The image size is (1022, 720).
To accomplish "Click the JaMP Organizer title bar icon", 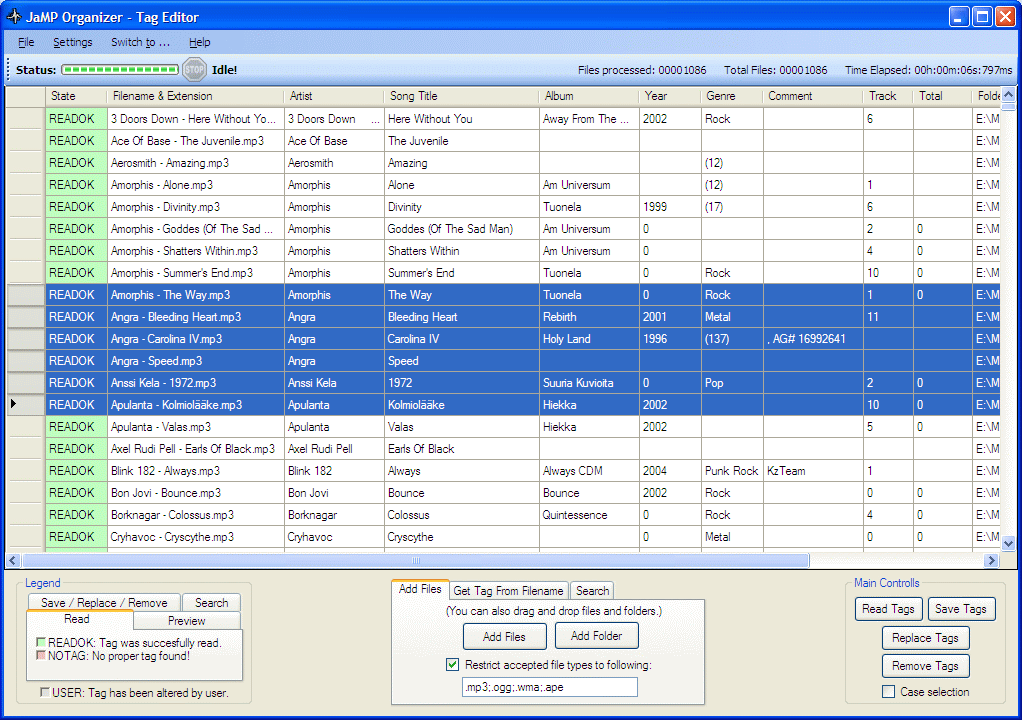I will click(x=14, y=17).
